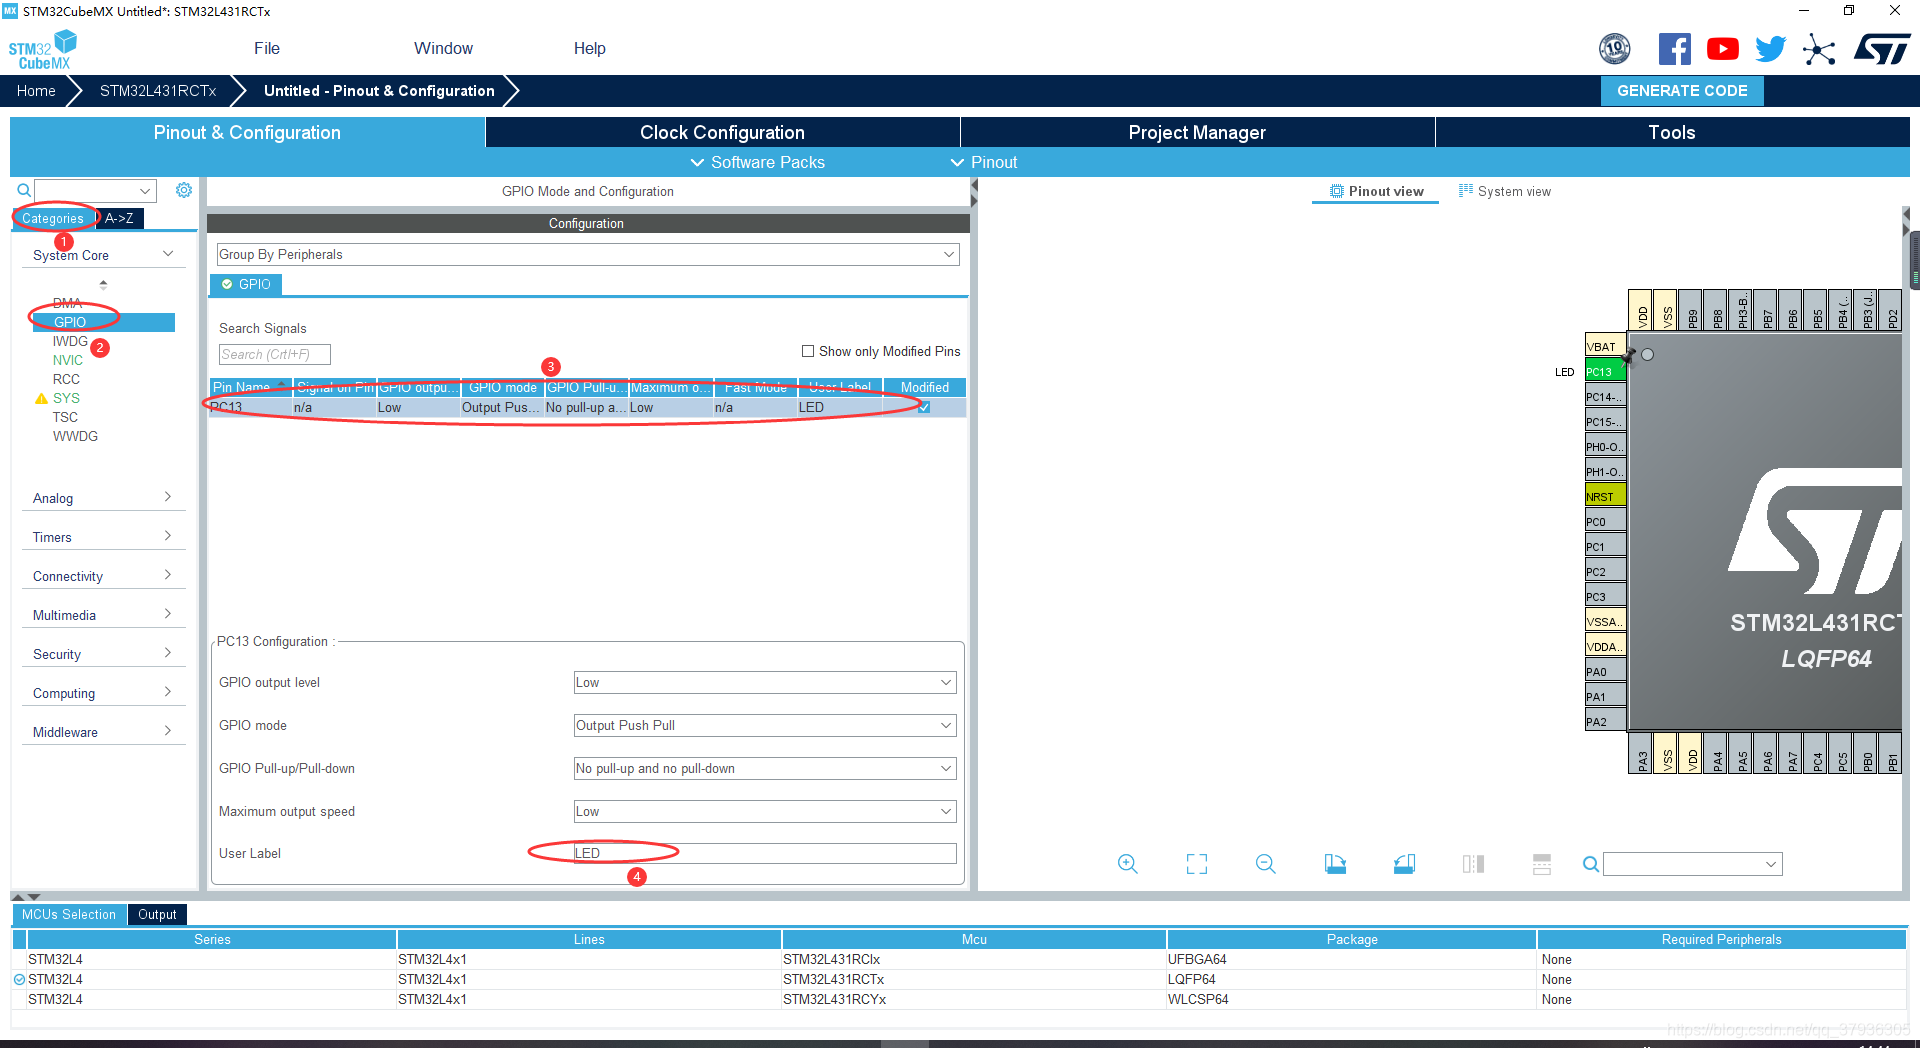Select the VSSA pin on chip
1920x1048 pixels.
(x=1606, y=622)
